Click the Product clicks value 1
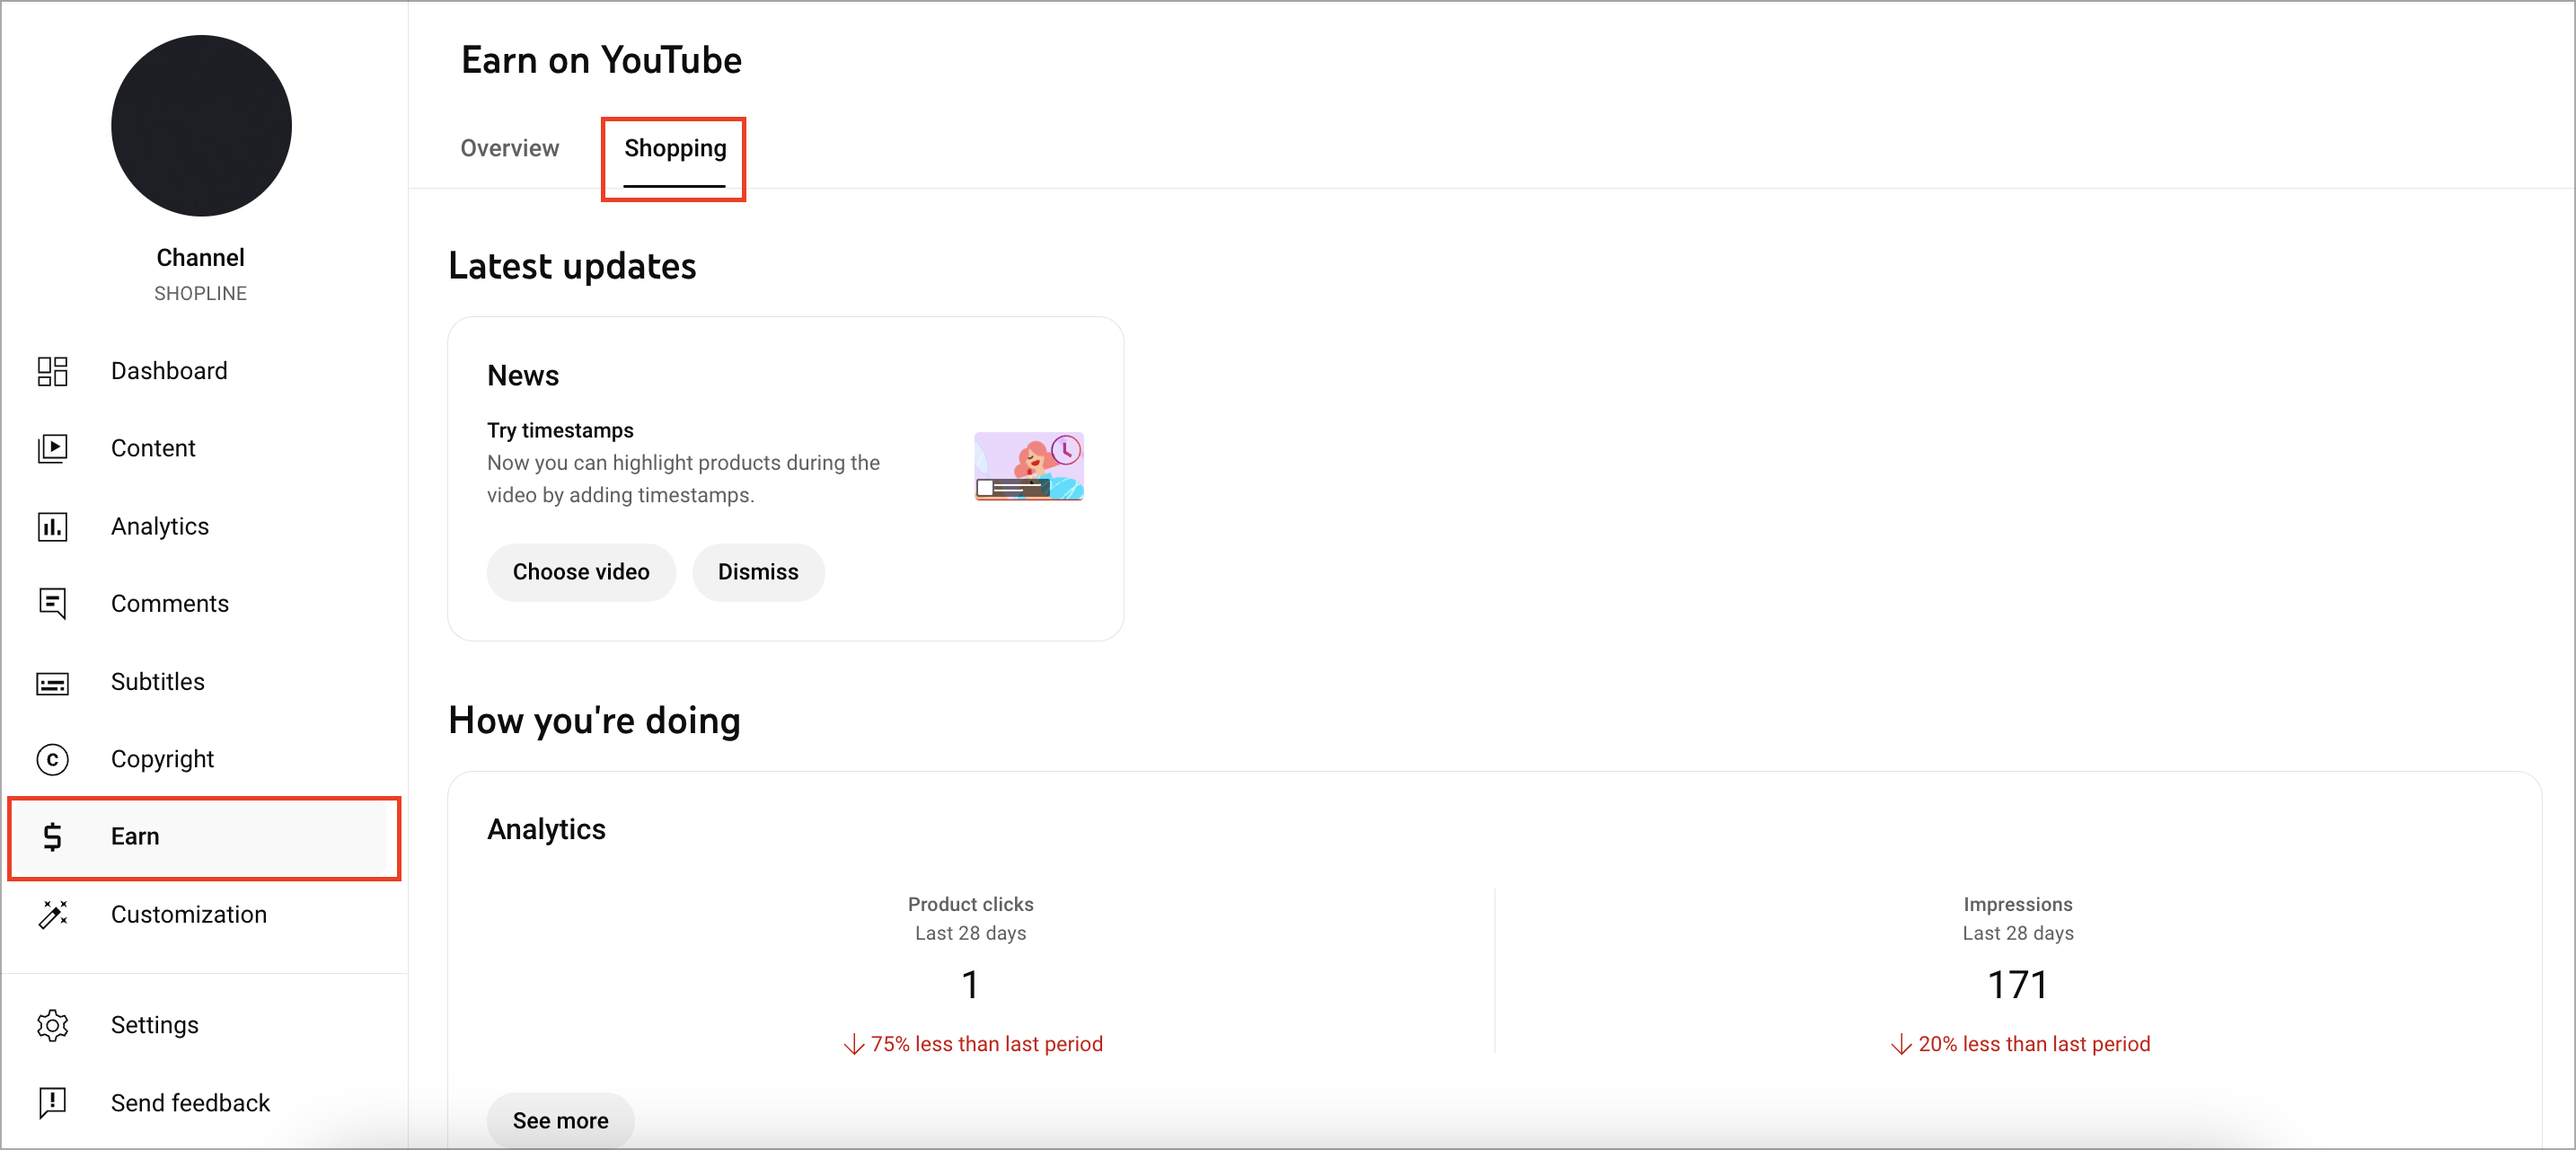This screenshot has width=2576, height=1150. (x=970, y=985)
